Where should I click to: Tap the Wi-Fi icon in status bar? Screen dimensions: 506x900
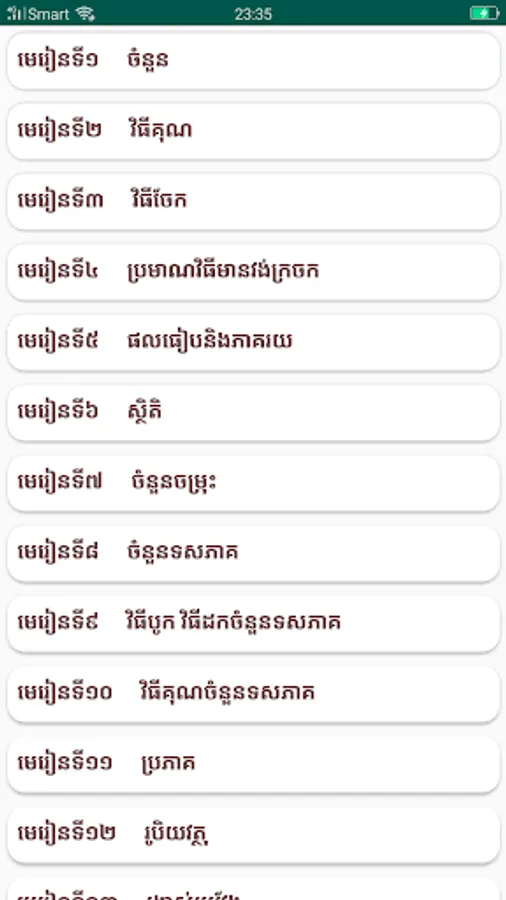[85, 13]
